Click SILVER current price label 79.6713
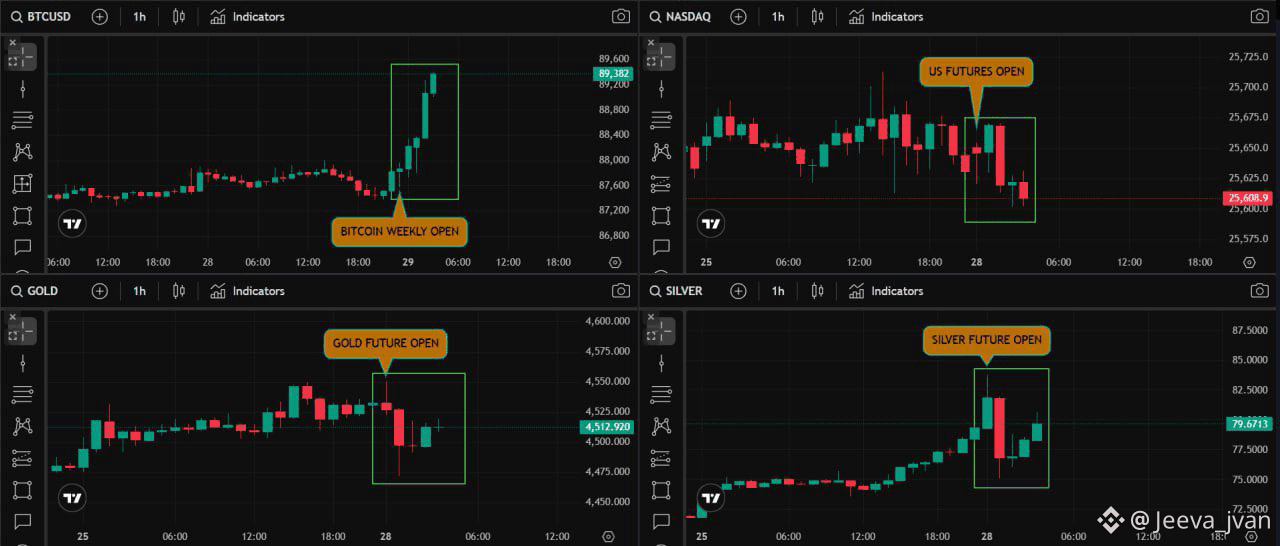1280x546 pixels. (x=1248, y=424)
